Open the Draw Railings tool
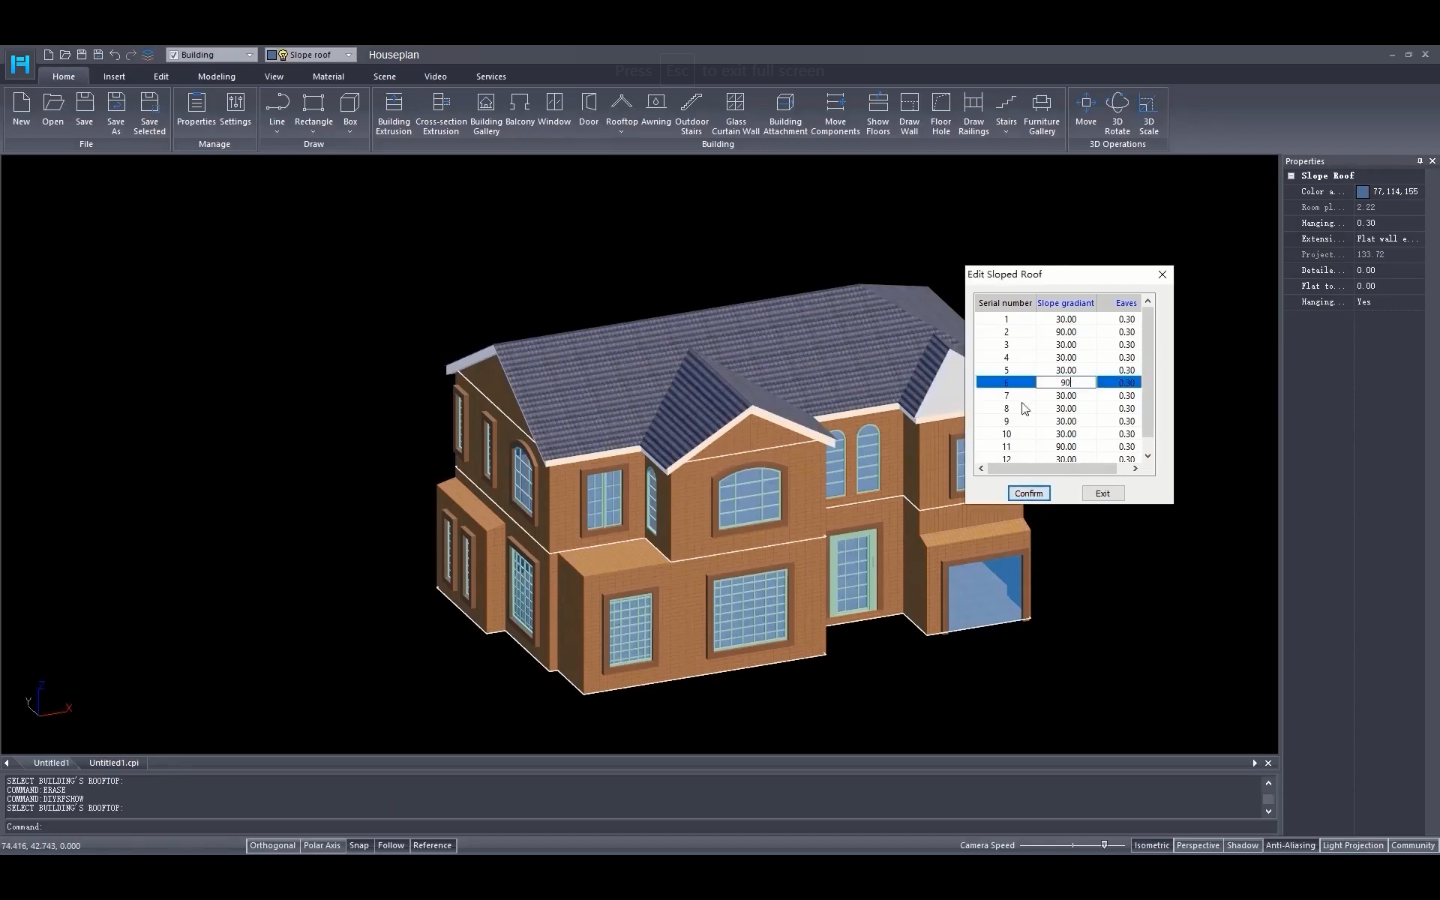 (x=972, y=110)
